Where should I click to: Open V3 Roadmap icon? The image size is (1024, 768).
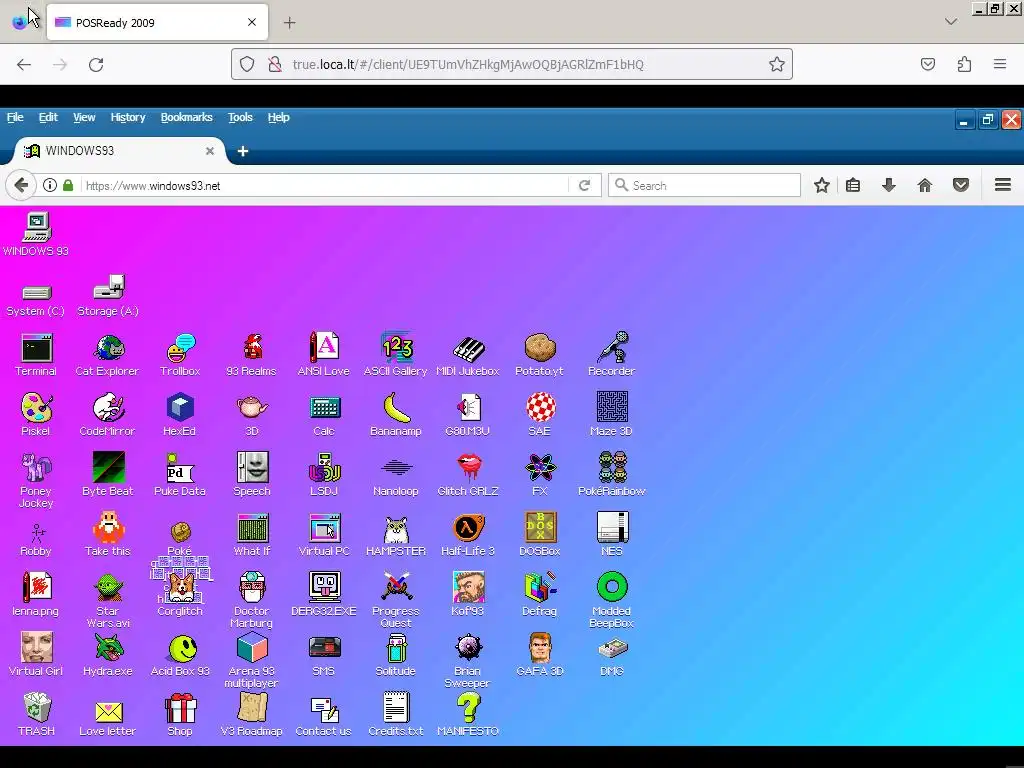(252, 715)
